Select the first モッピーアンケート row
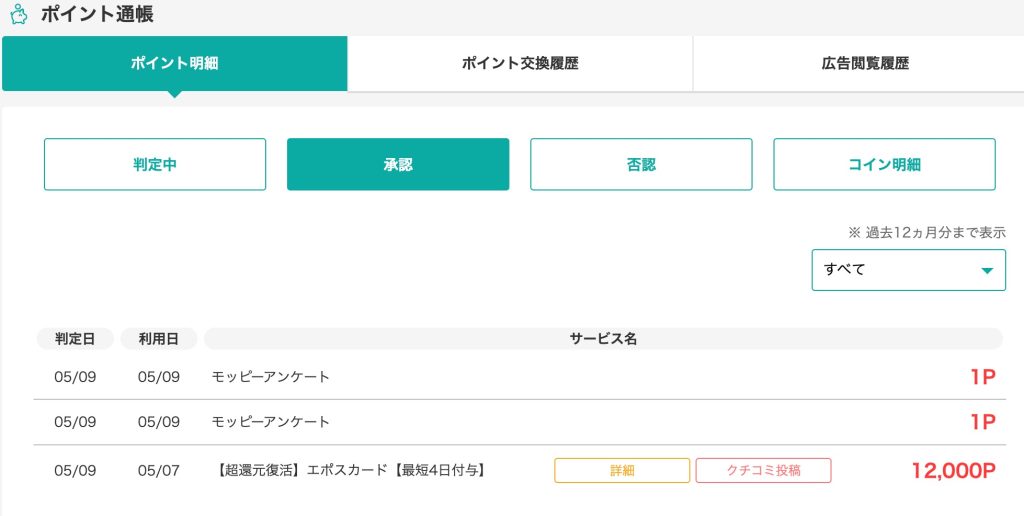The image size is (1024, 516). click(x=271, y=377)
